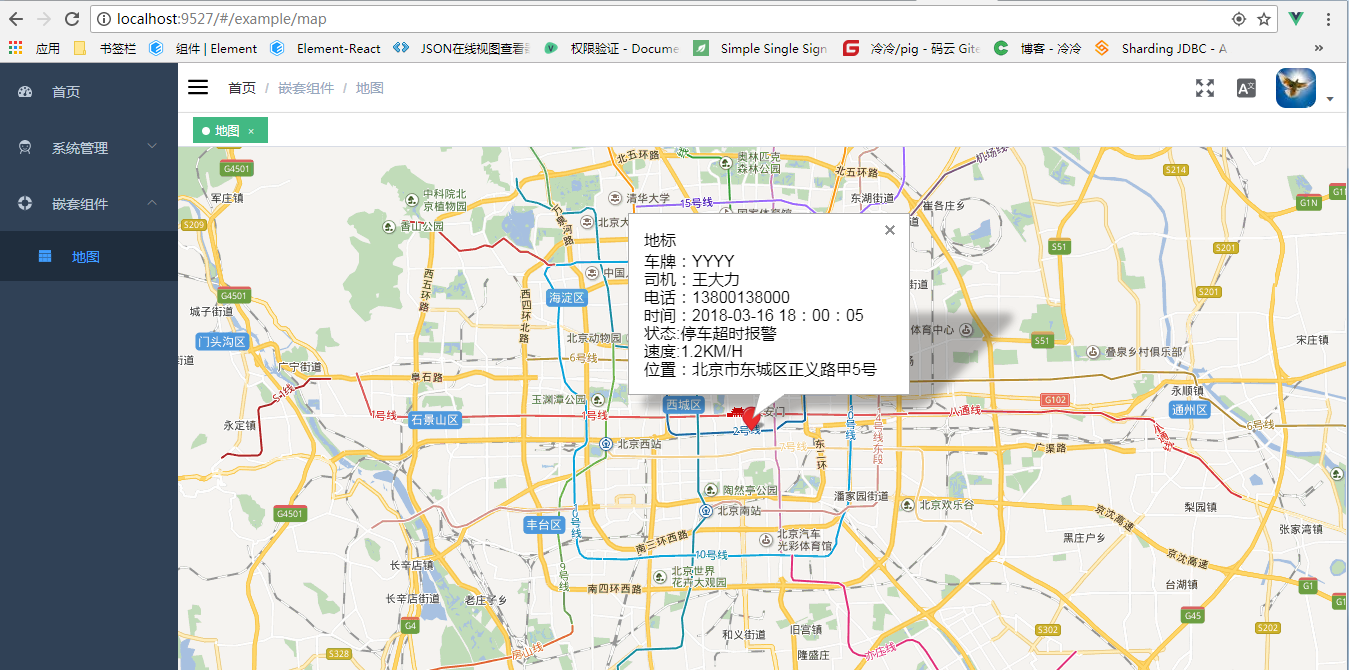Click the 嵌套组件 up chevron
The width and height of the screenshot is (1349, 670).
click(152, 203)
